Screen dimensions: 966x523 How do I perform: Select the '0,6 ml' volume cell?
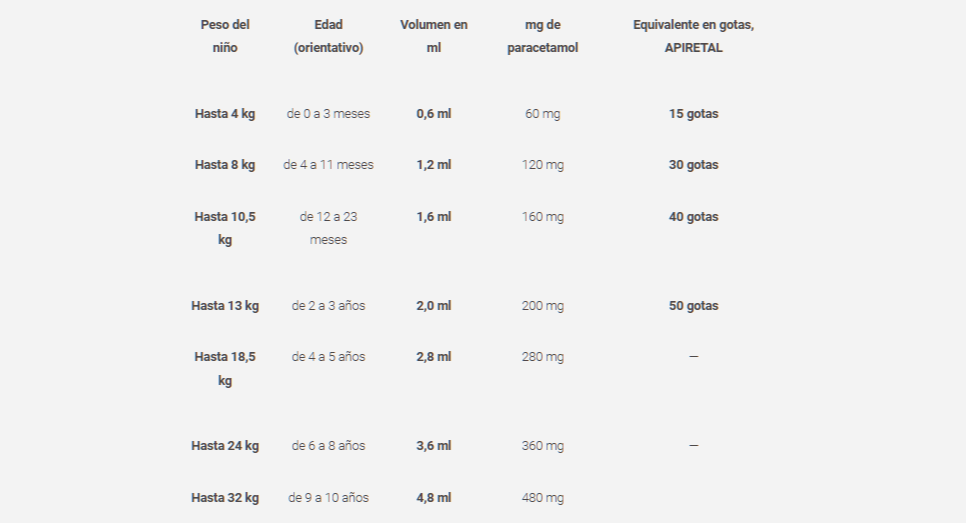pos(433,114)
